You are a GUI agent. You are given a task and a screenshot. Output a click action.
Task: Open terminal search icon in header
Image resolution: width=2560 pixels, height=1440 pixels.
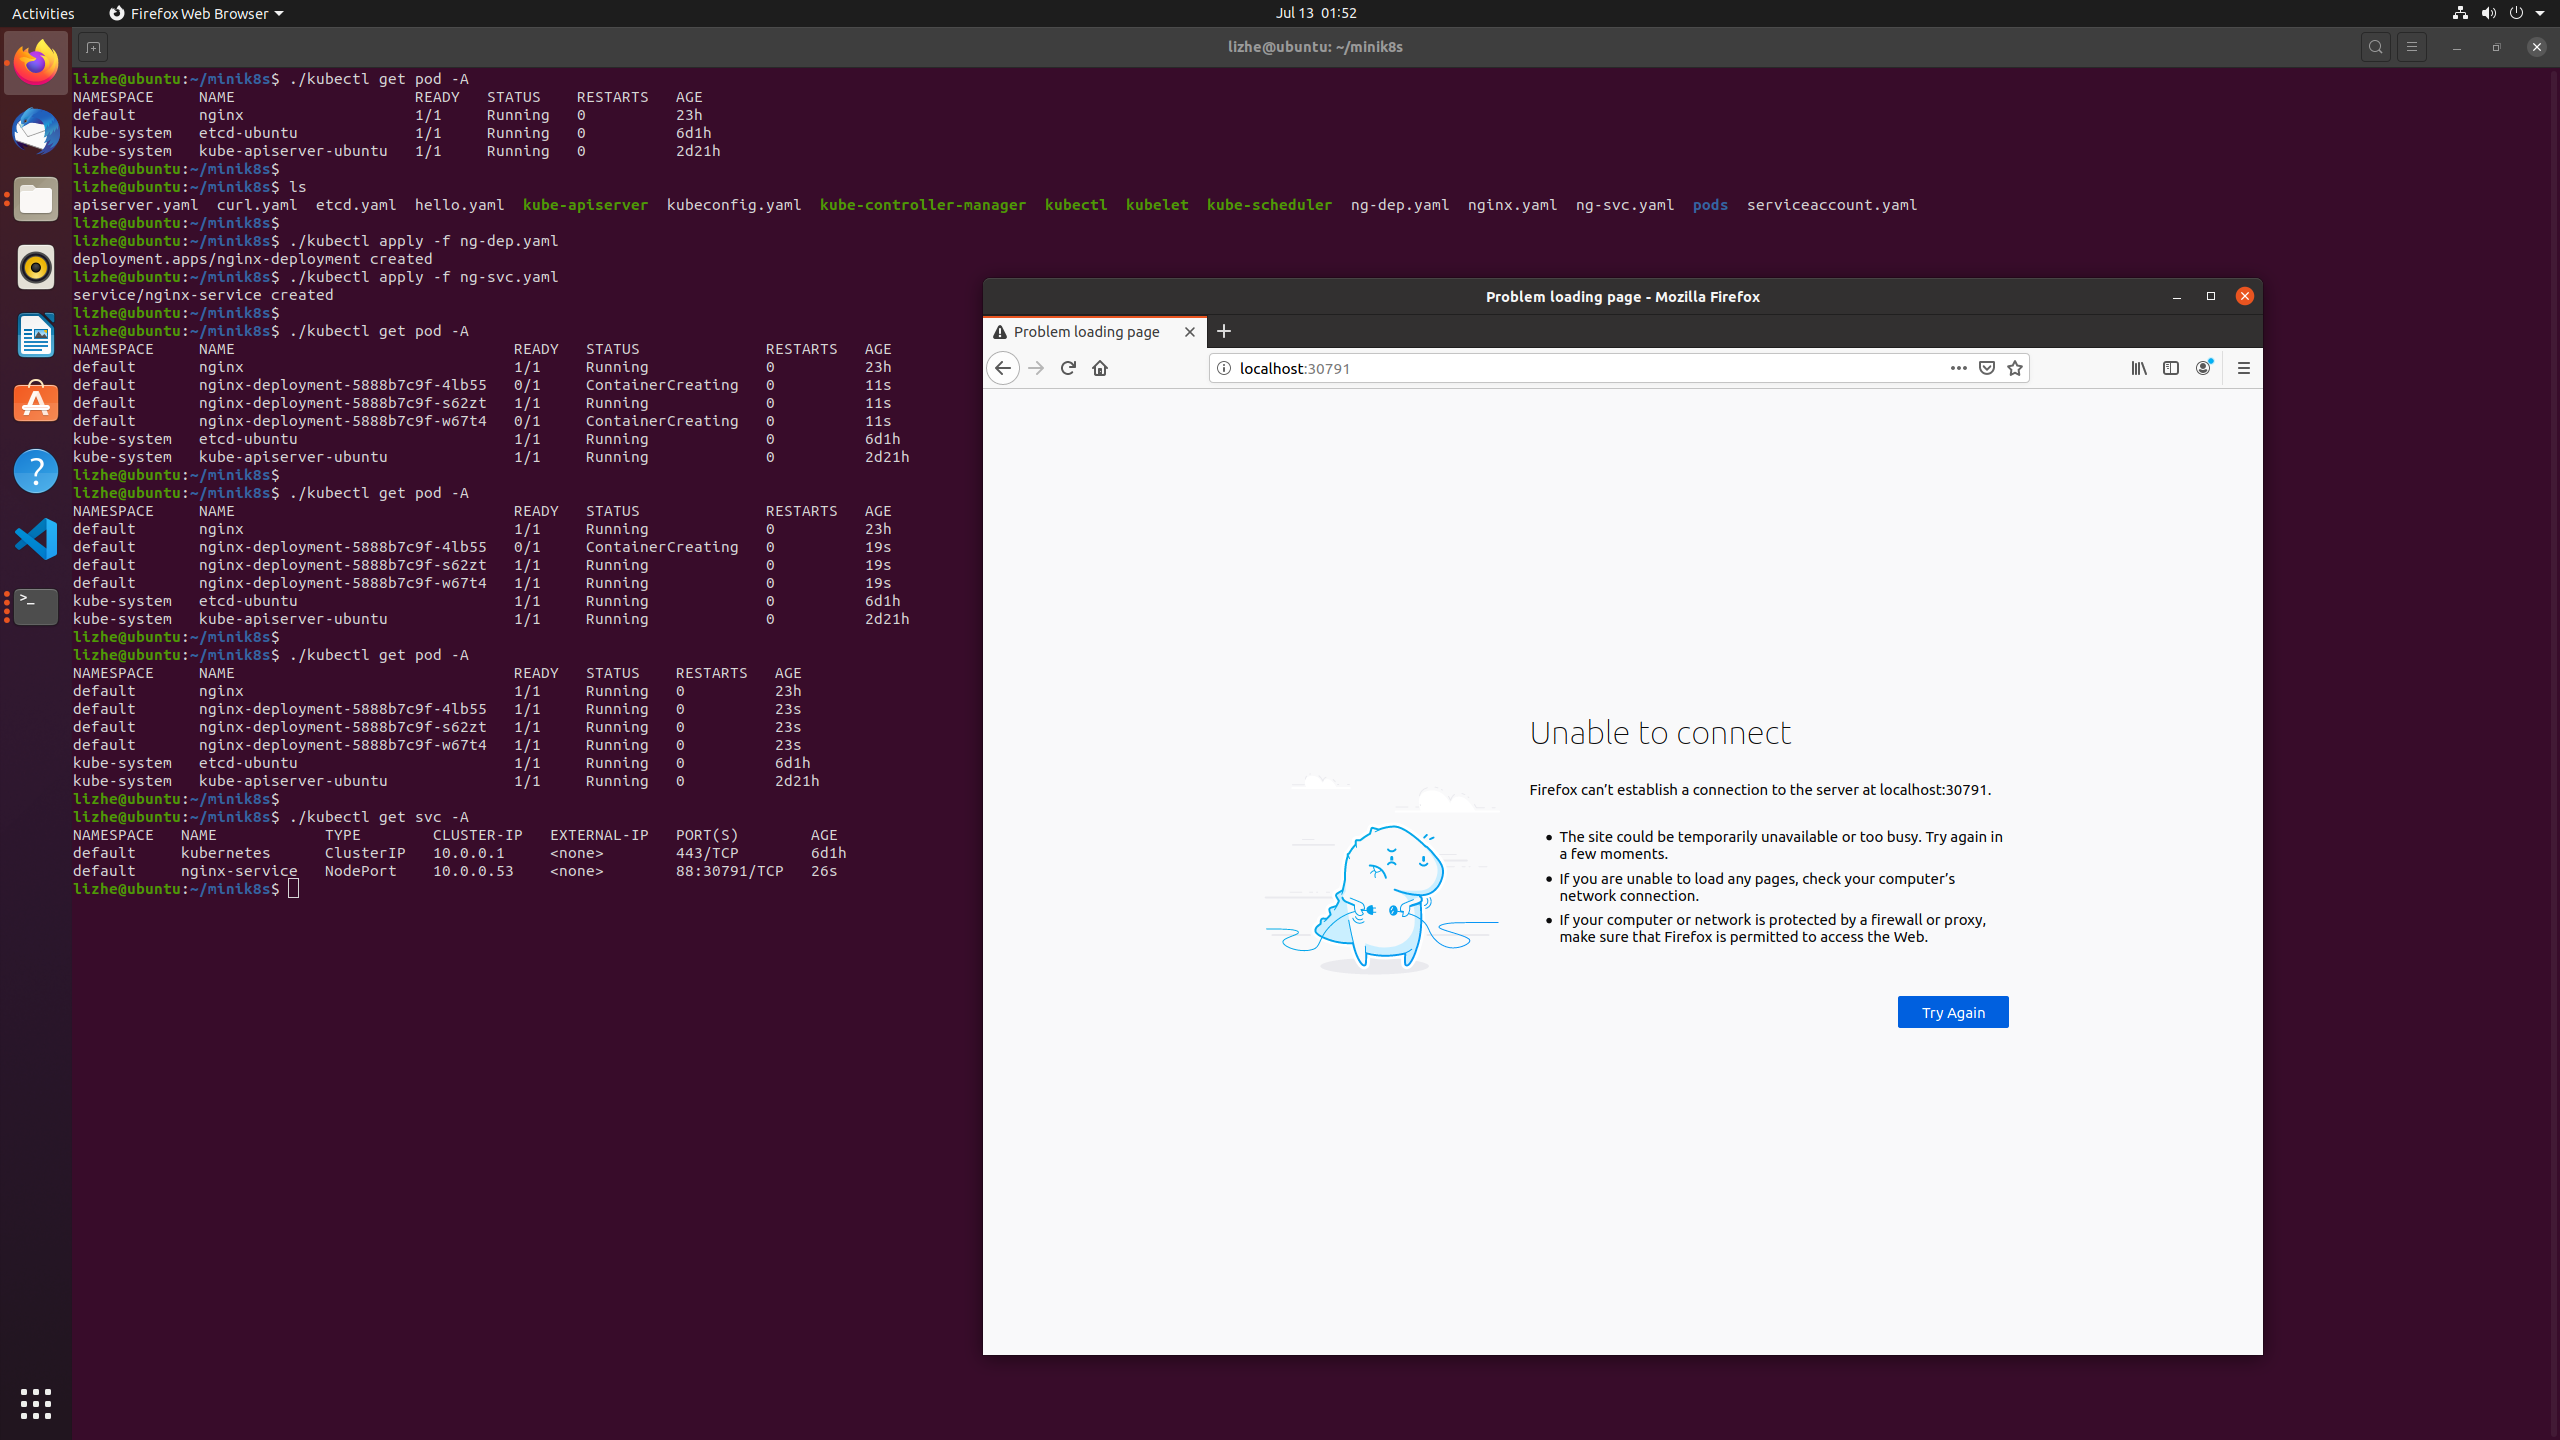(x=2376, y=47)
